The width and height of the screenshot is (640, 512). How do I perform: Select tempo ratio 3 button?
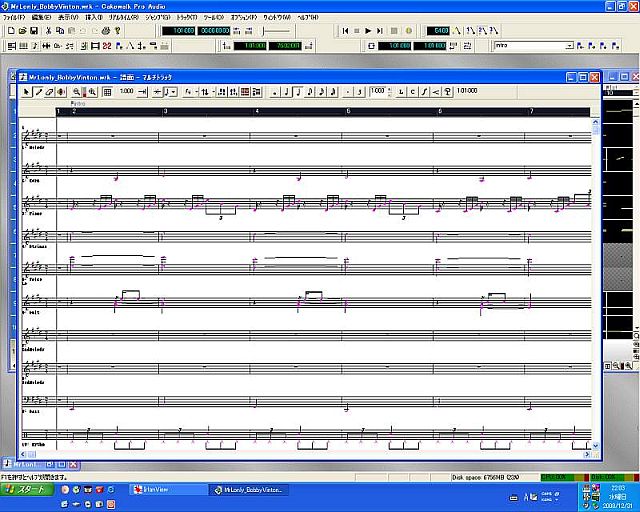[x=493, y=31]
